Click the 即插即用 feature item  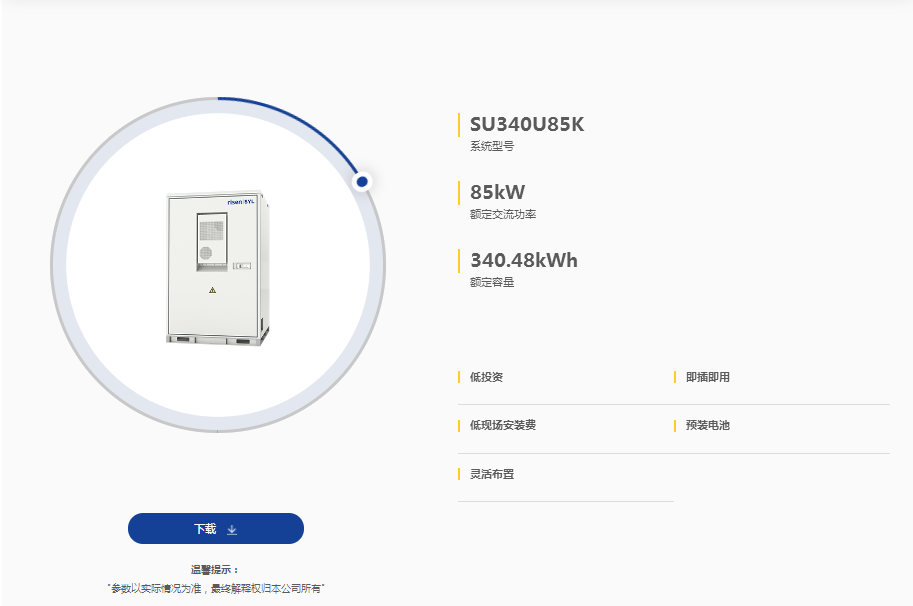707,377
